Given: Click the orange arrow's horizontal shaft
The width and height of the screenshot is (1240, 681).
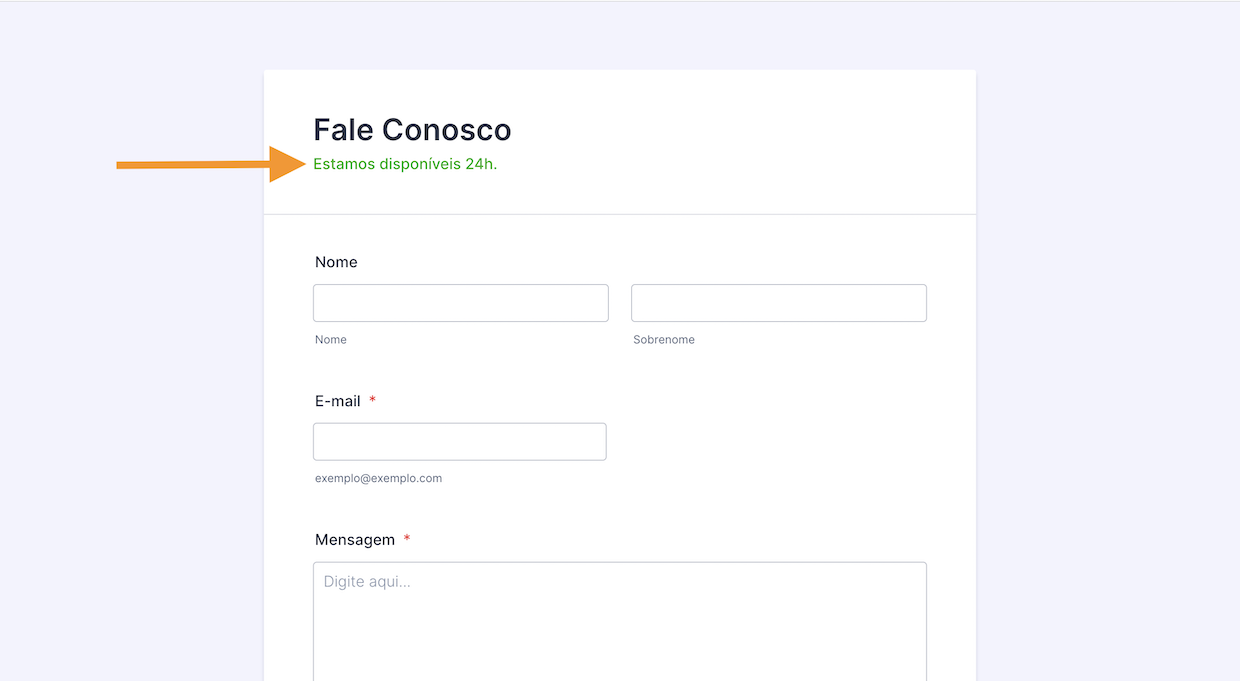Looking at the screenshot, I should pyautogui.click(x=192, y=165).
